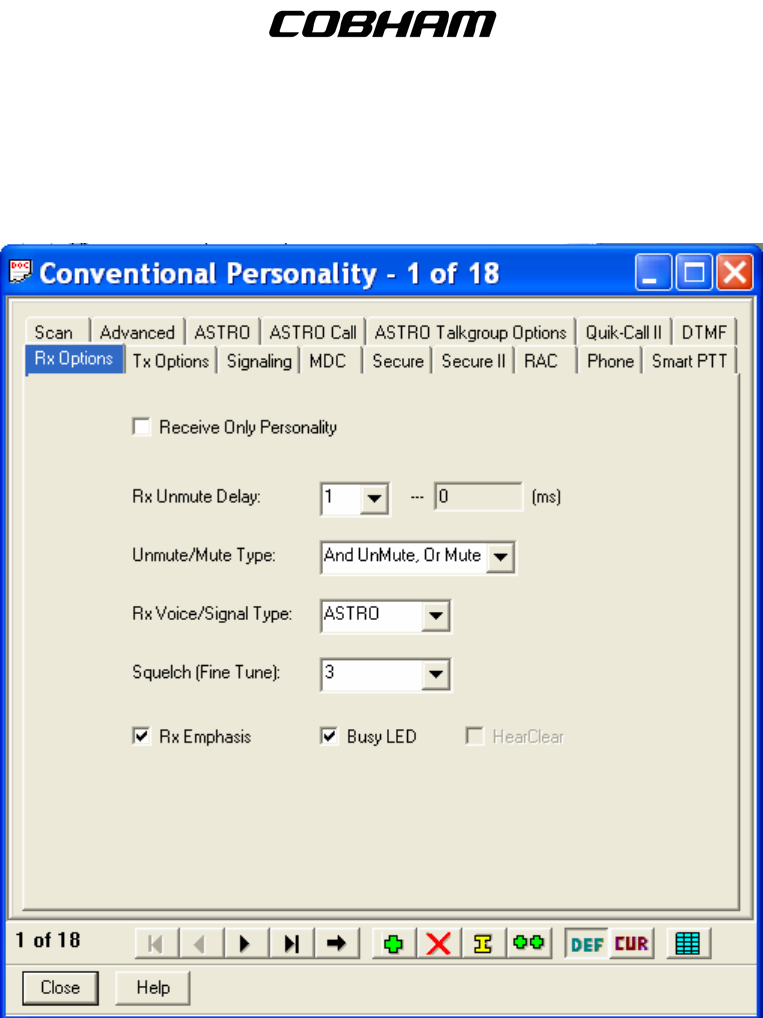Viewport: 763px width, 1018px height.
Task: Select the Phone tab
Action: [610, 361]
